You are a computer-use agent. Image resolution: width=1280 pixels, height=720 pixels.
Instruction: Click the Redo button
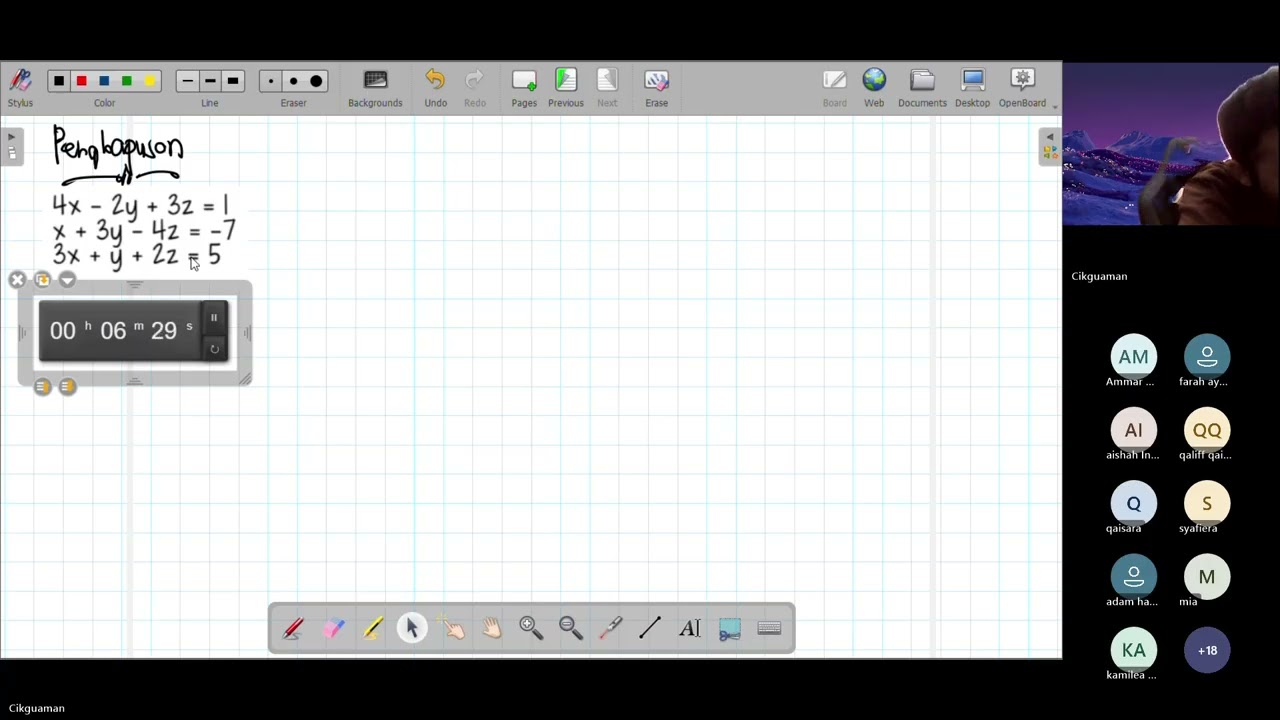click(x=475, y=87)
